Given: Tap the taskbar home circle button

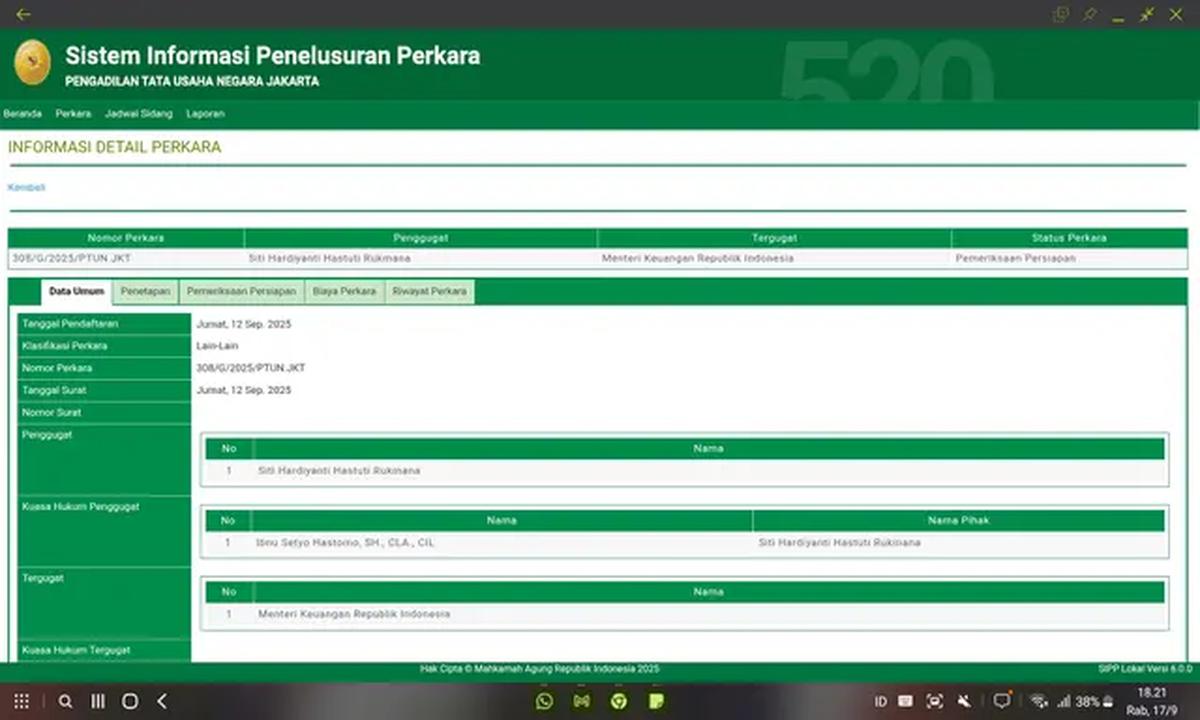Looking at the screenshot, I should (130, 701).
